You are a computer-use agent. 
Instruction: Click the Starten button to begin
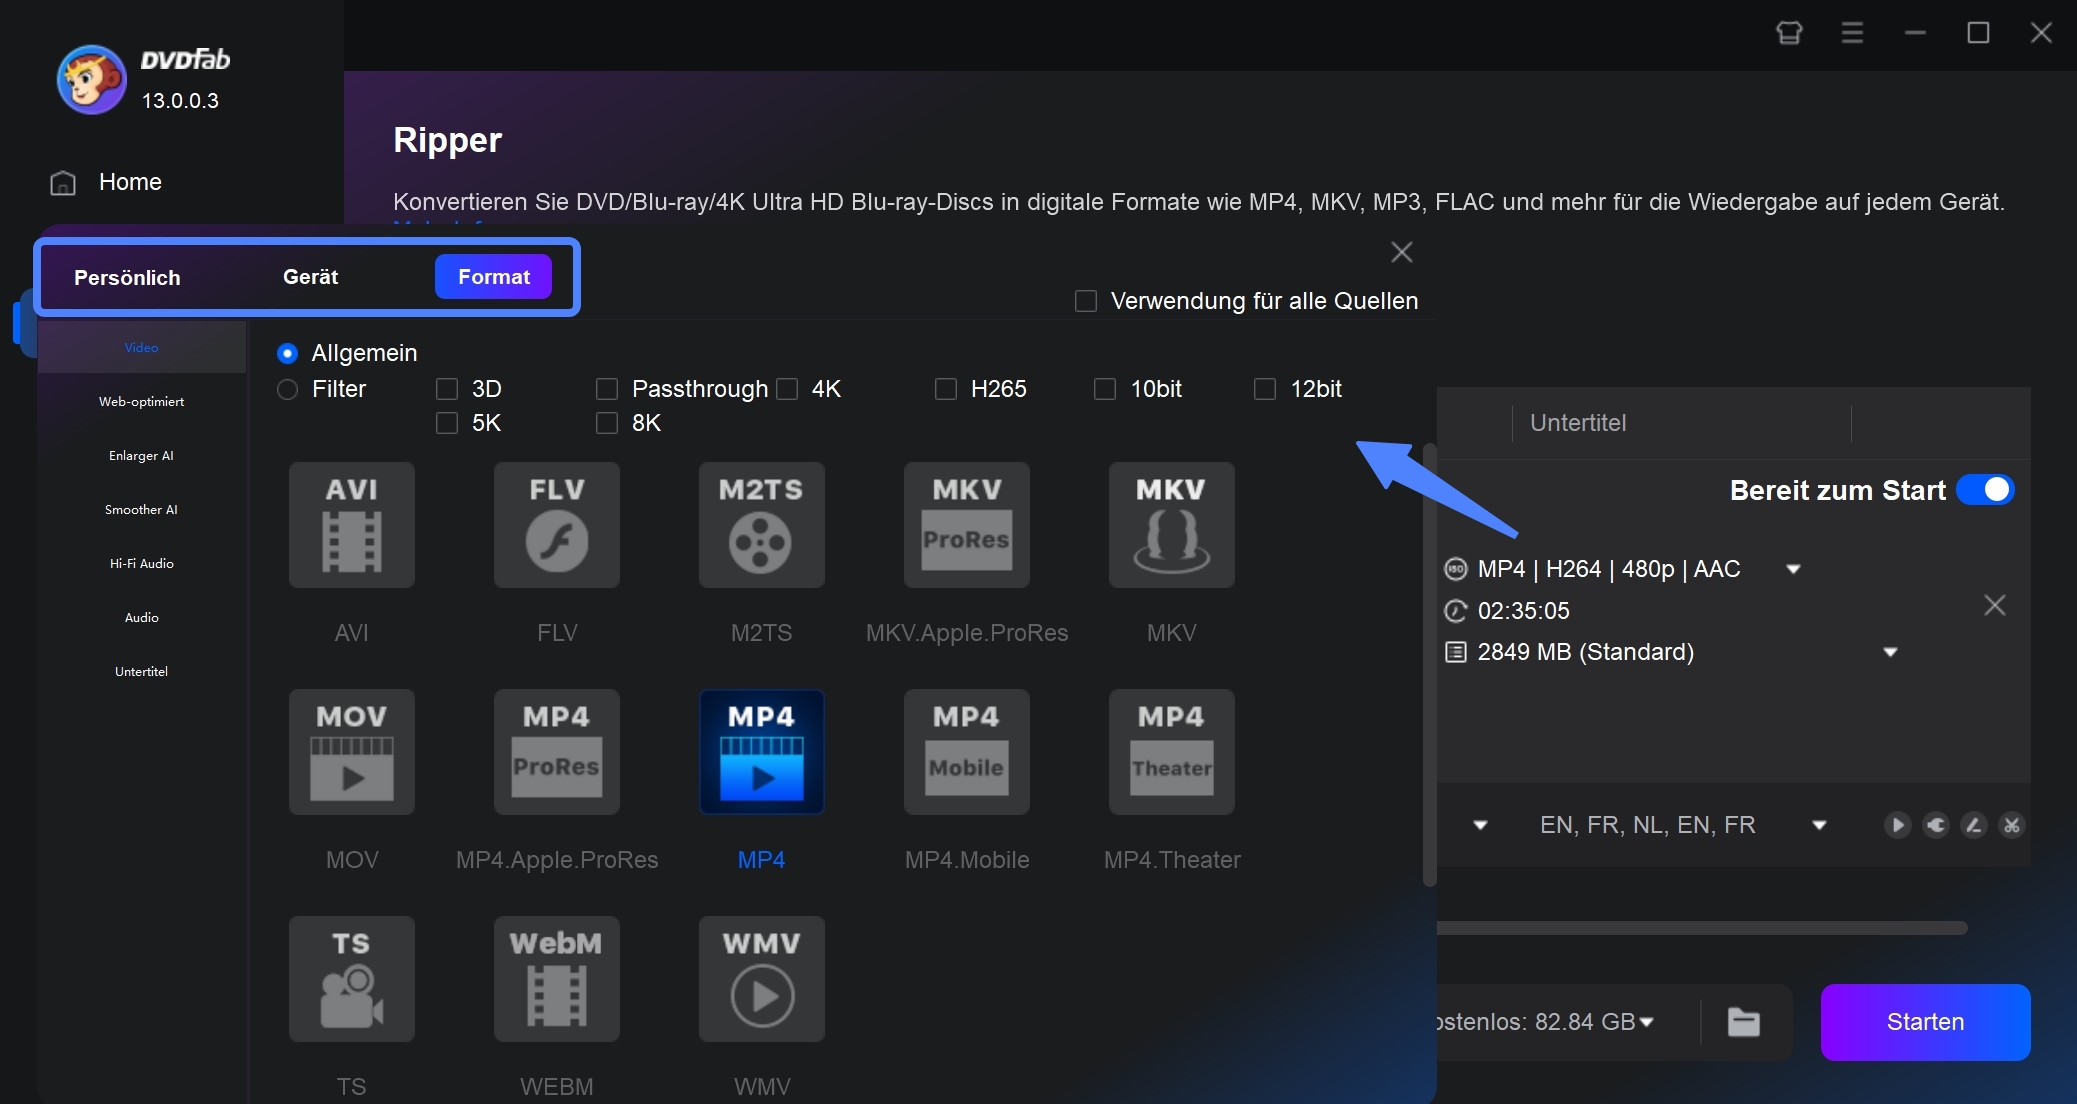1923,1020
